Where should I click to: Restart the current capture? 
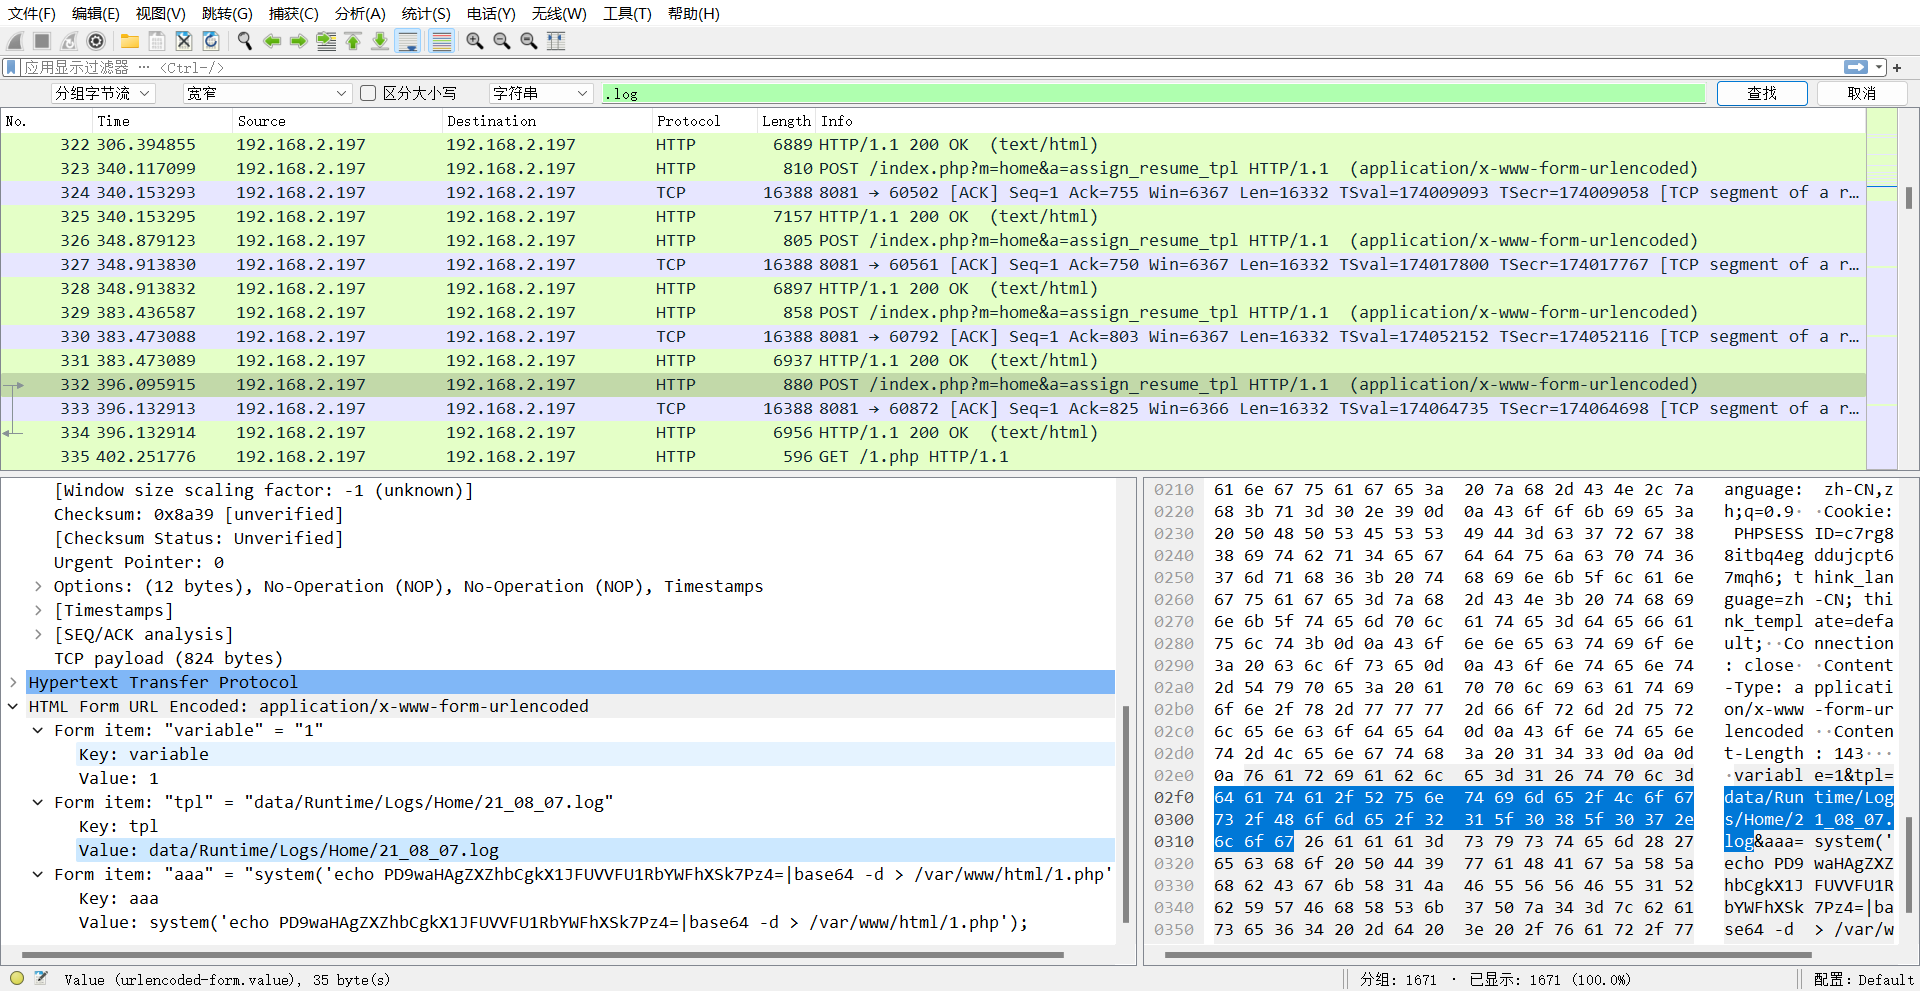pos(68,41)
